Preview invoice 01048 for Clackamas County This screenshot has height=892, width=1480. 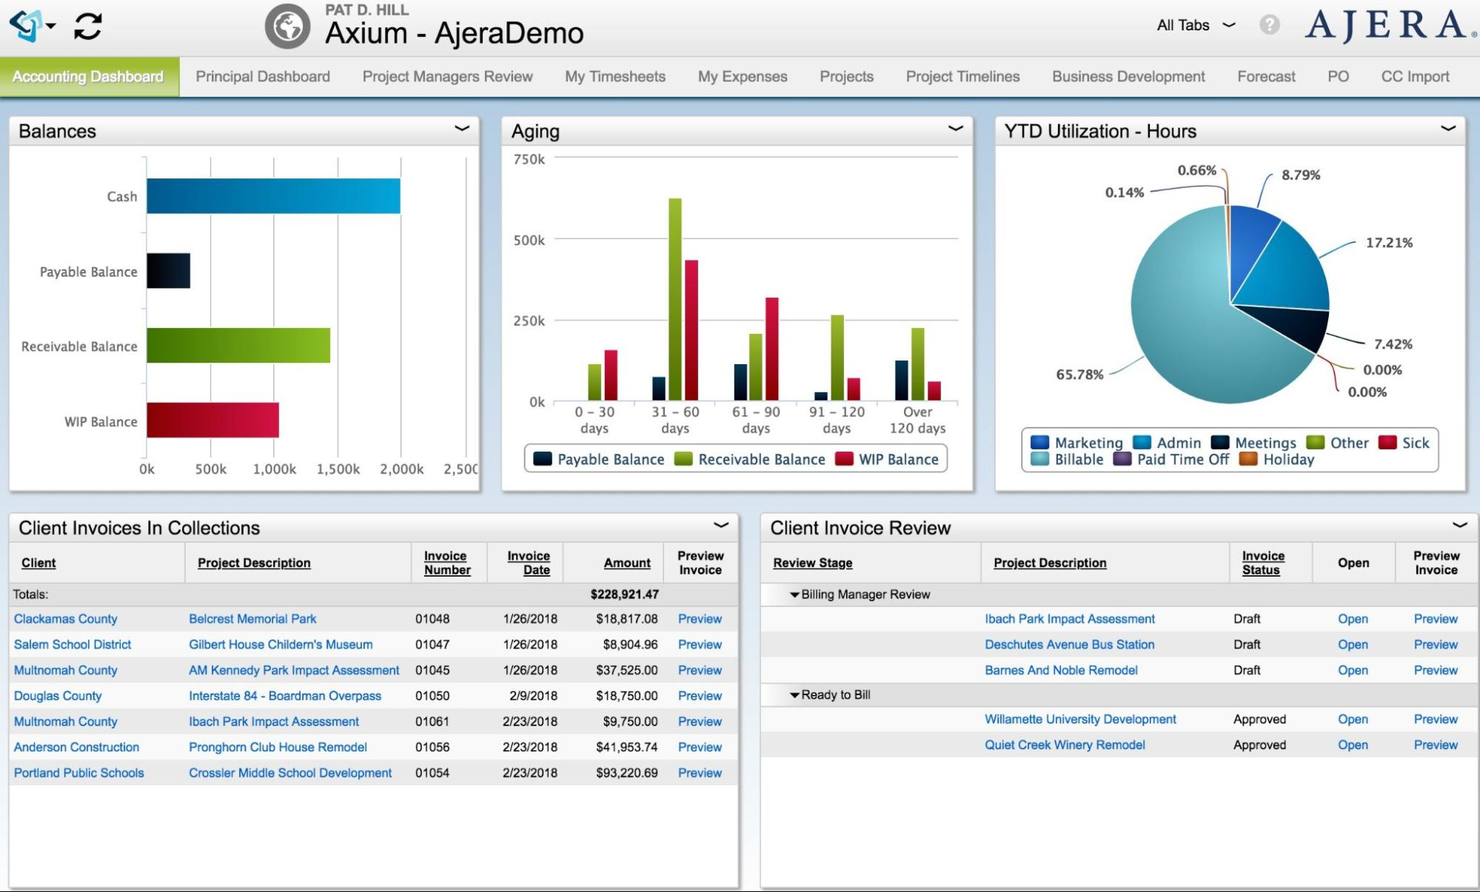coord(699,619)
